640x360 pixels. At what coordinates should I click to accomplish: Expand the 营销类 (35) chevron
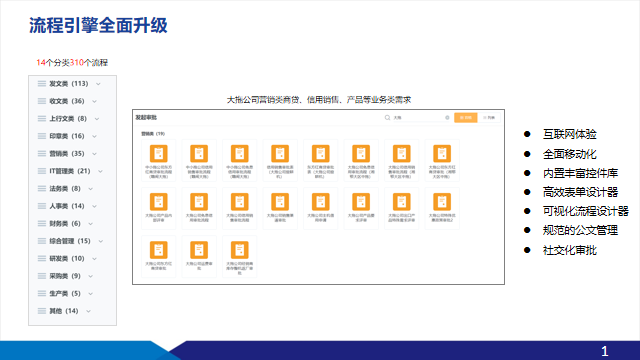(x=94, y=154)
